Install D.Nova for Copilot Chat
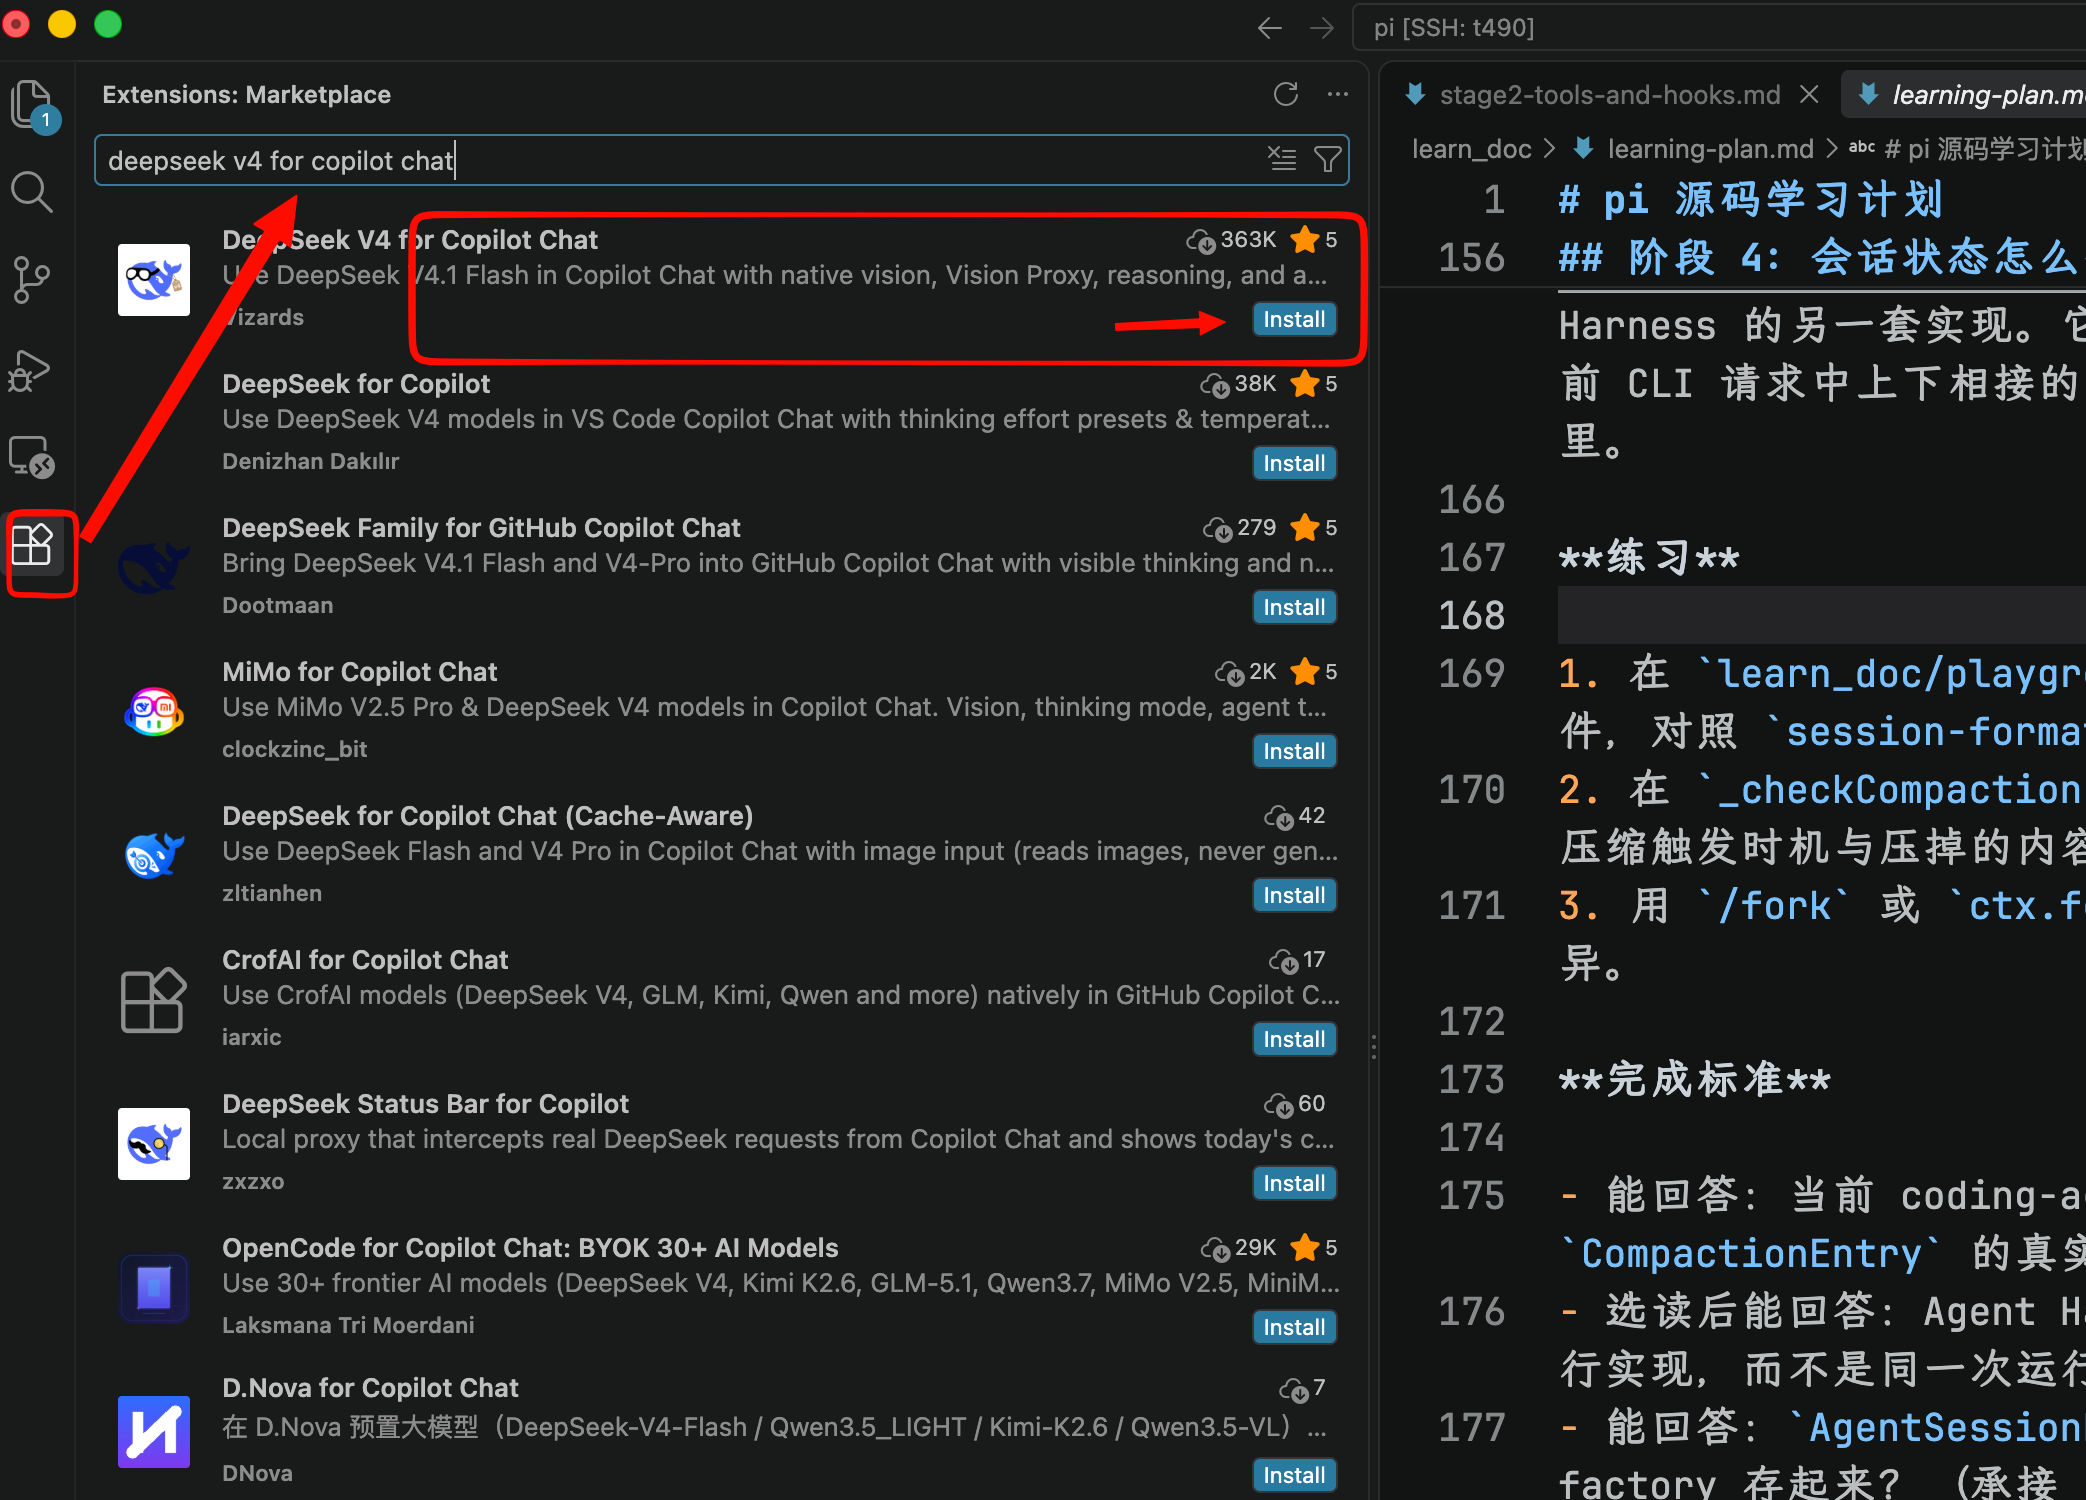Screen dimensions: 2086x1500 point(1294,1475)
